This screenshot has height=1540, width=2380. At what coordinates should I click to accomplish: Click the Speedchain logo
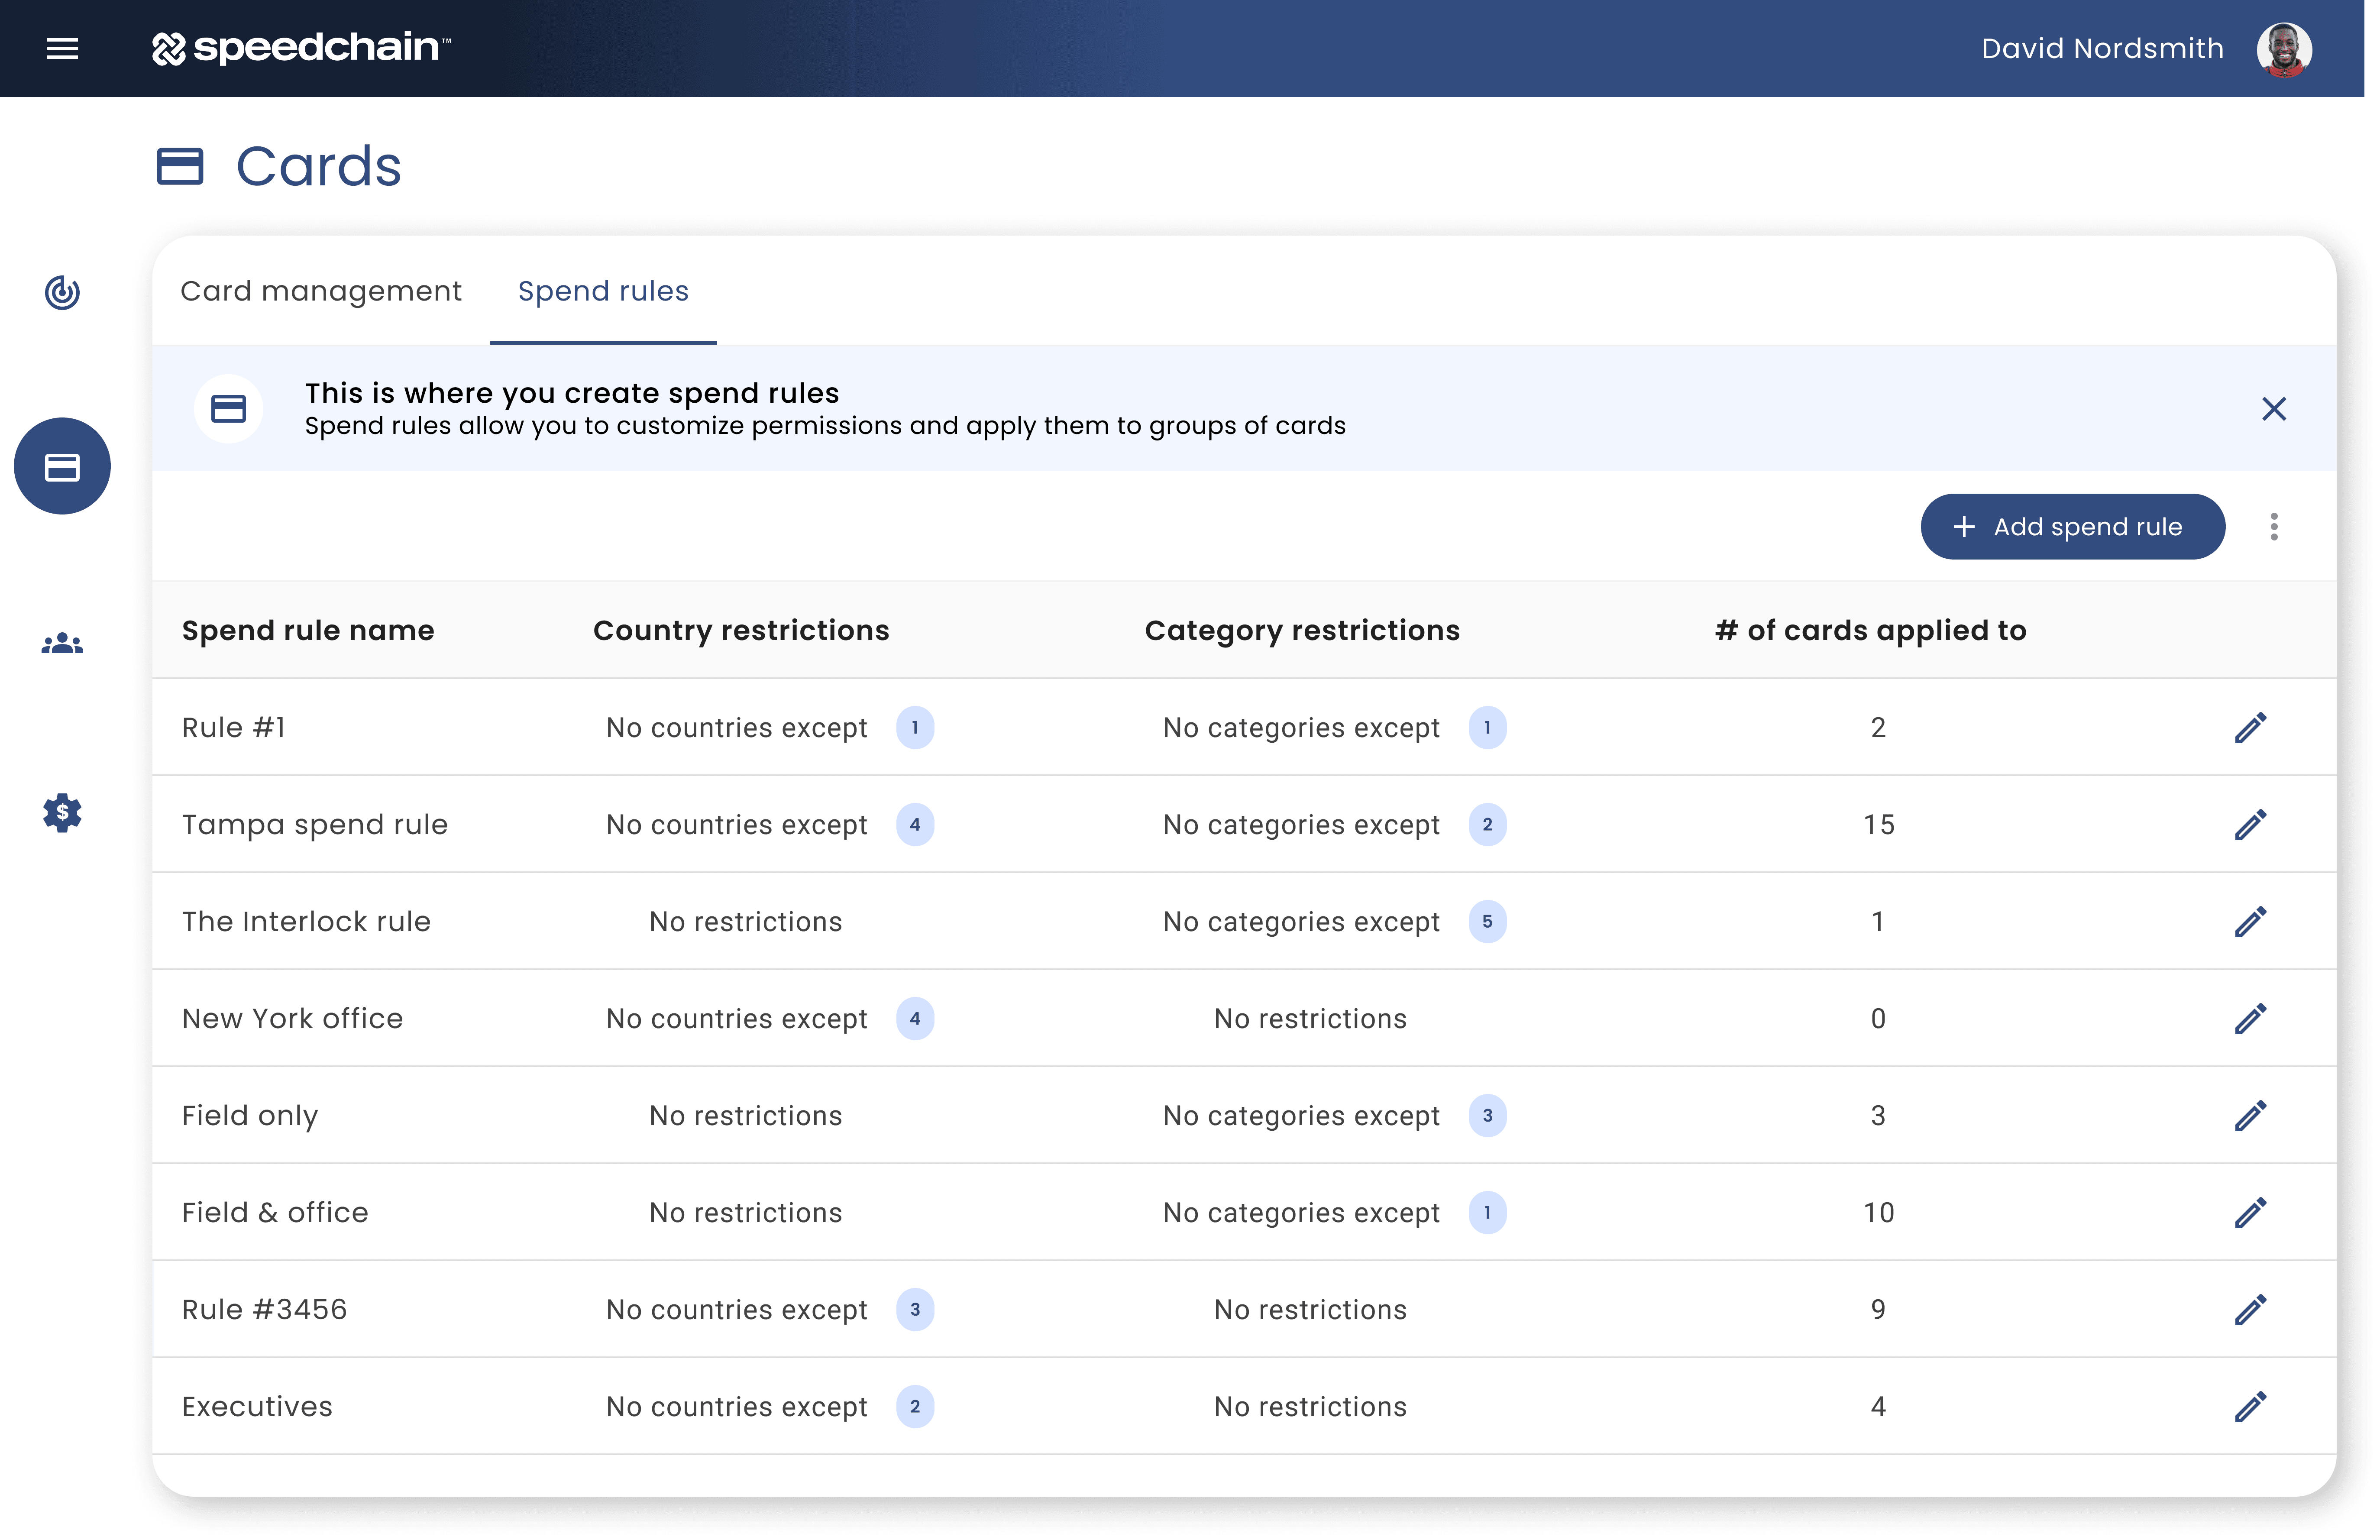pyautogui.click(x=301, y=48)
